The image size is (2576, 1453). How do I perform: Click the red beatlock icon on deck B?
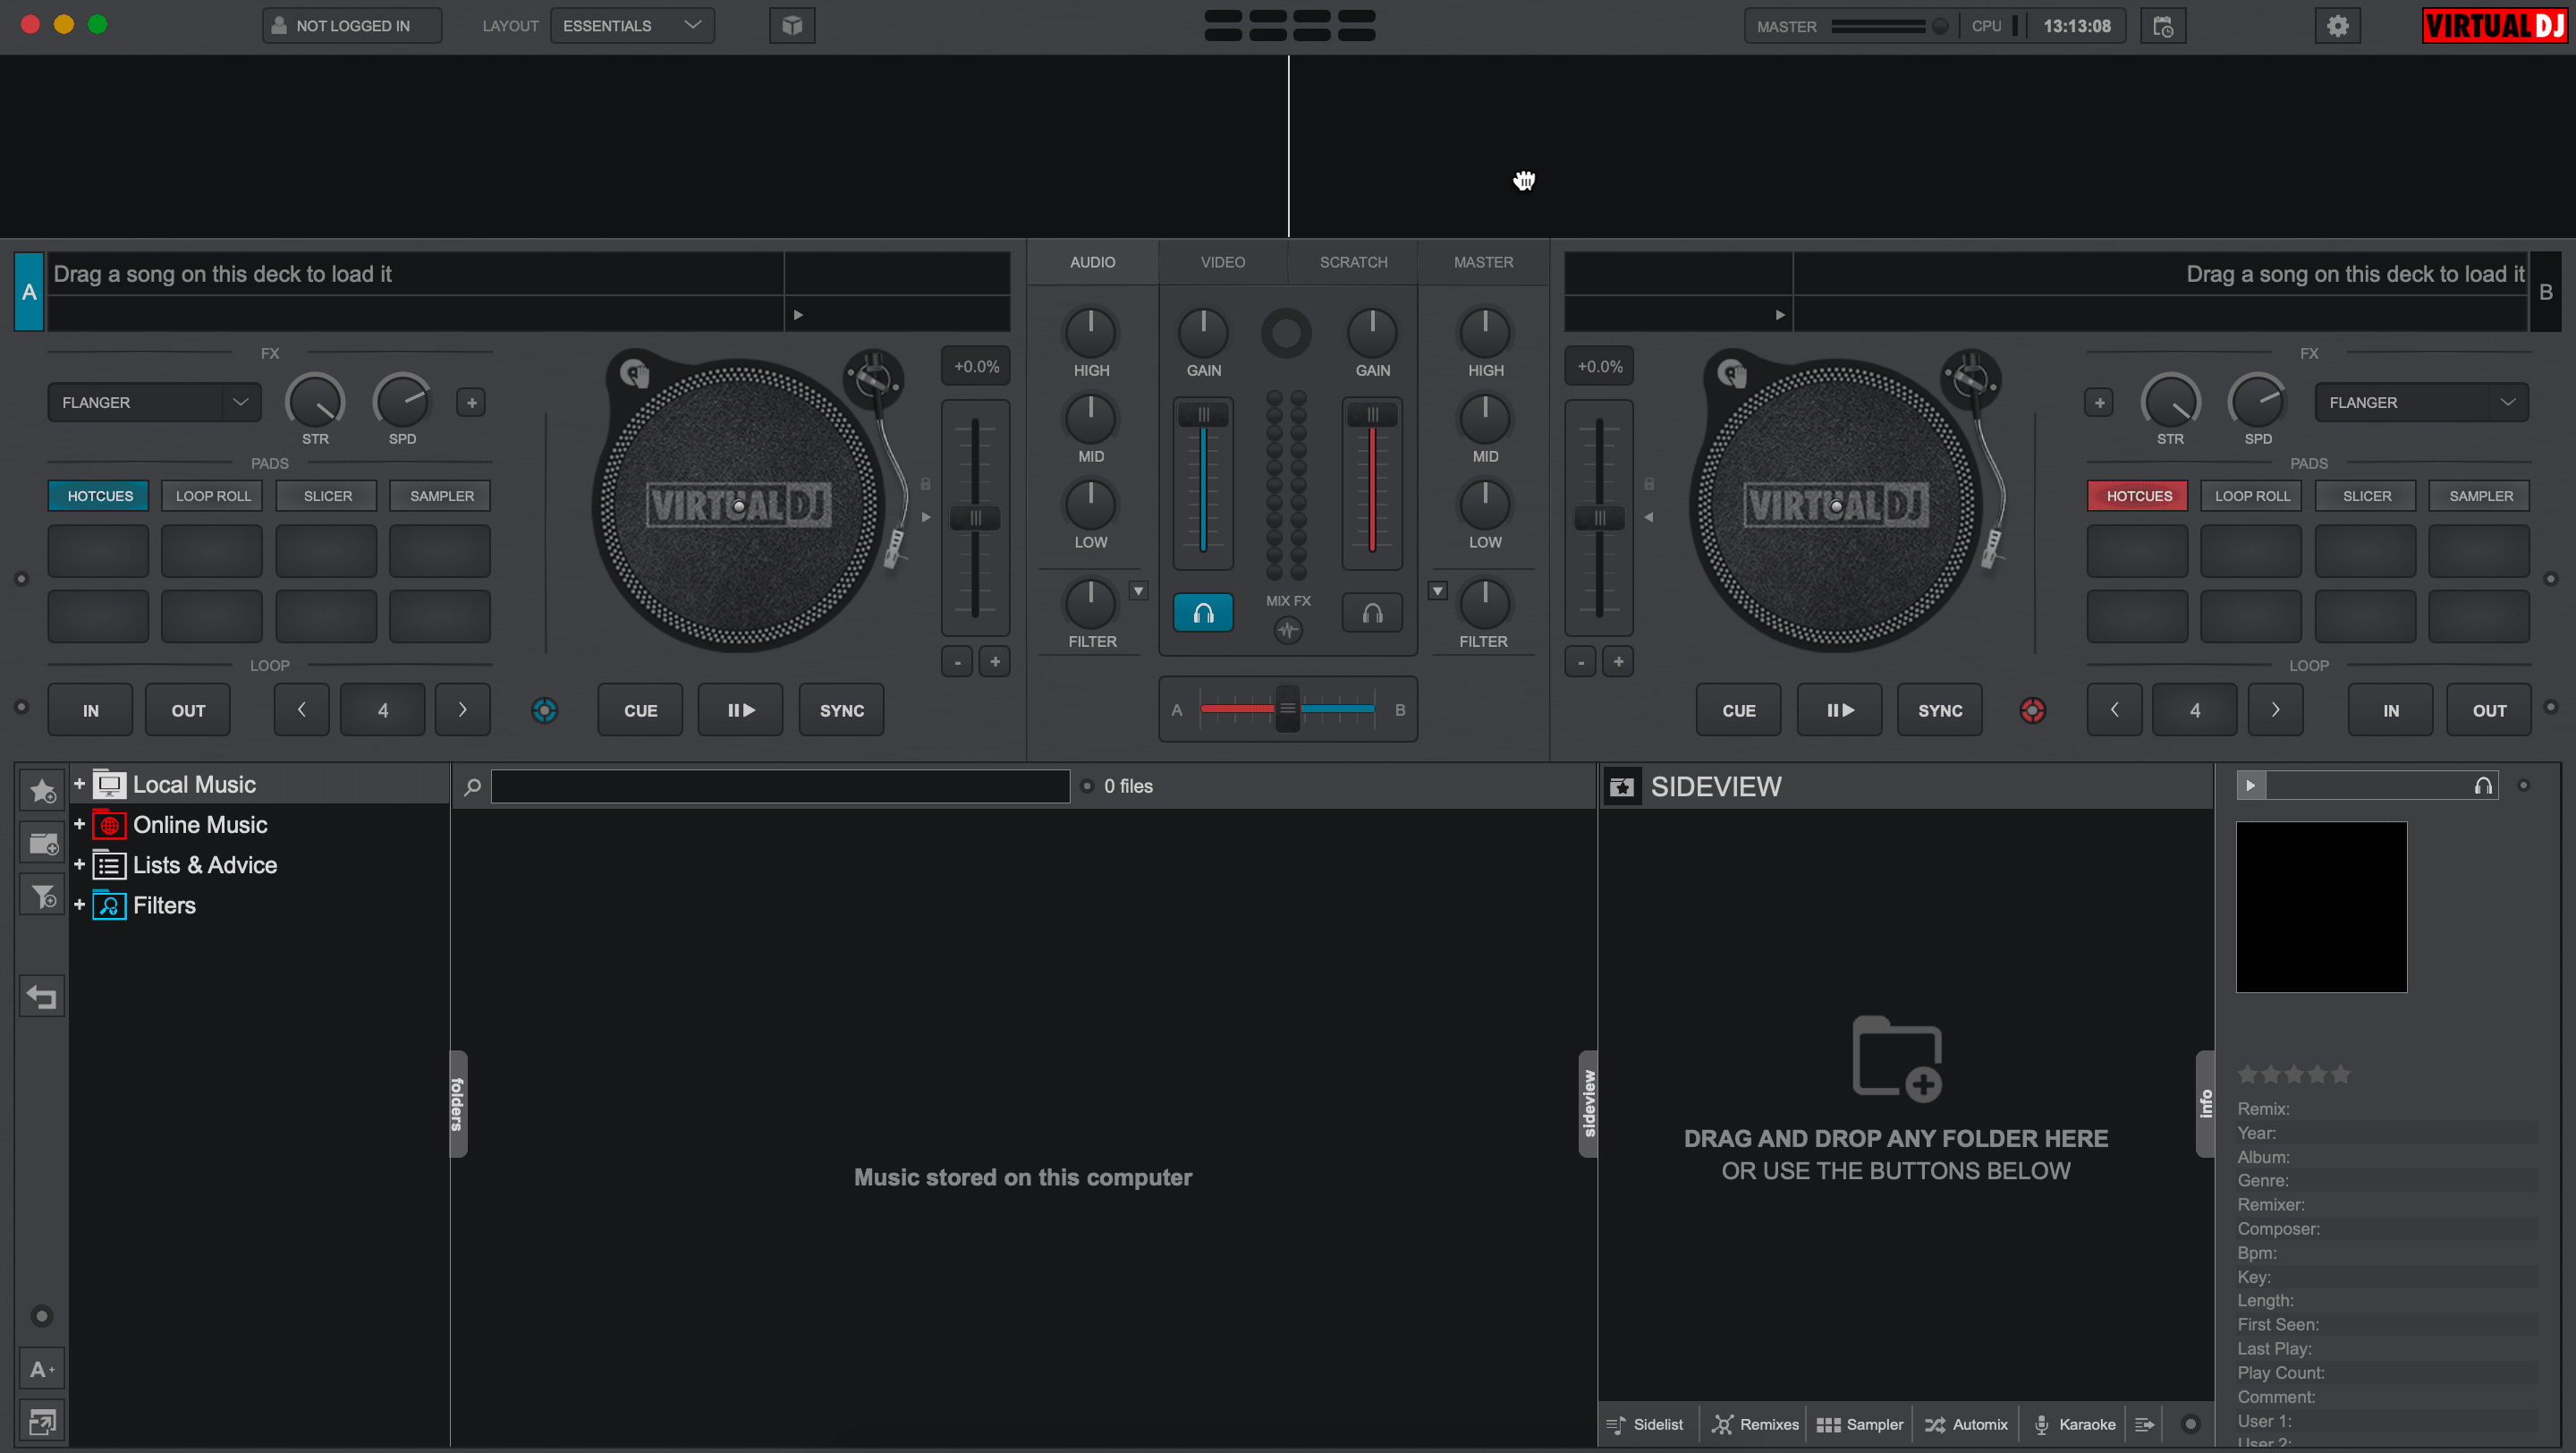coord(2032,710)
